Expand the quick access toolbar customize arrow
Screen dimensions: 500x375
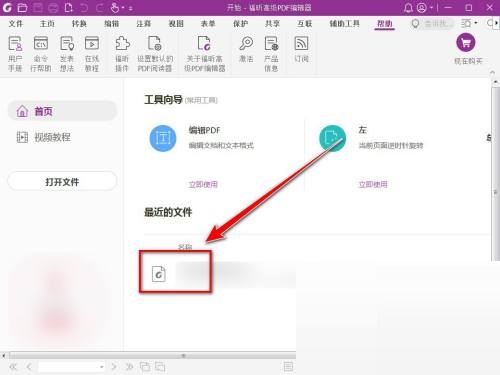point(131,8)
